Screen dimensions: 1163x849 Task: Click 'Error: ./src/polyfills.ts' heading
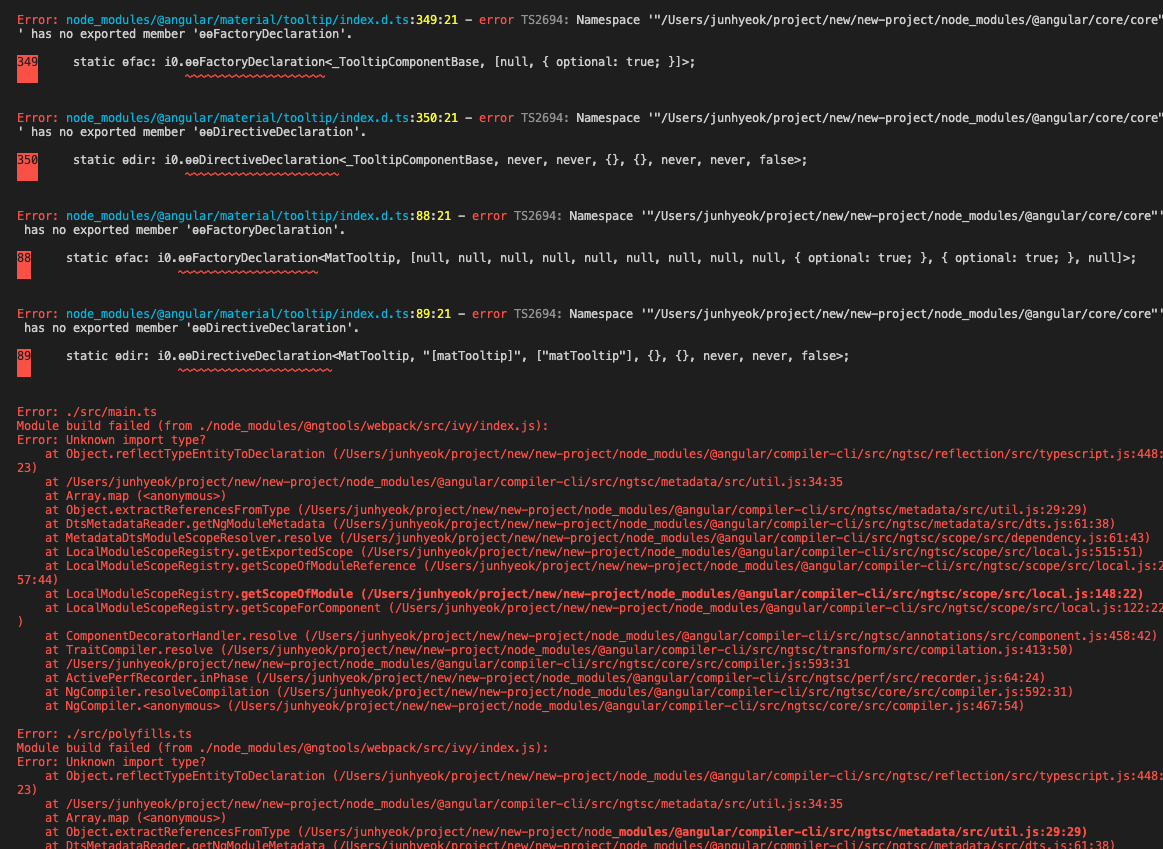coord(105,733)
